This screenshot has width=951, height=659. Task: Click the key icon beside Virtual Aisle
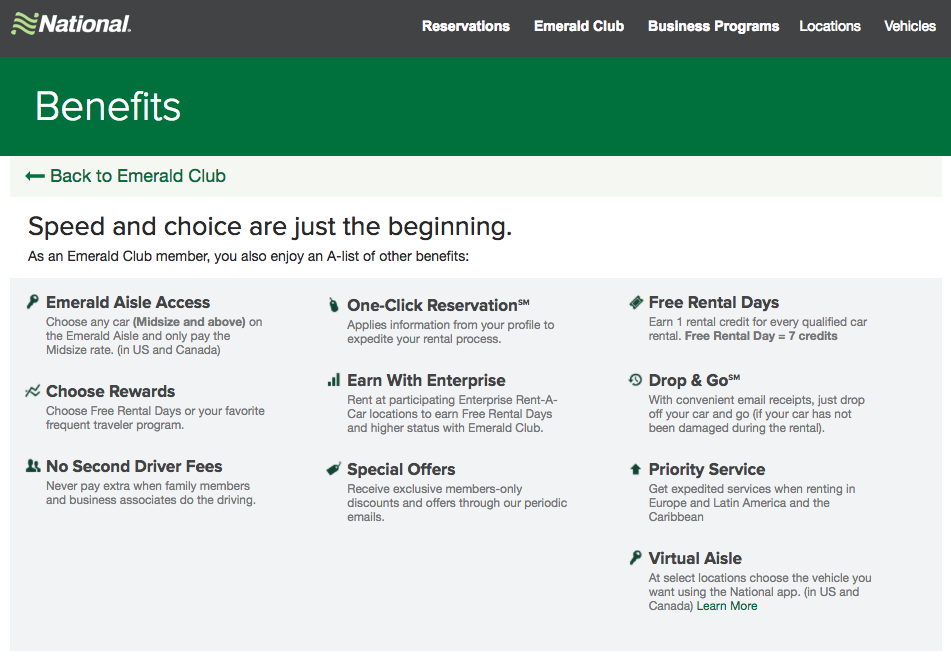click(635, 558)
